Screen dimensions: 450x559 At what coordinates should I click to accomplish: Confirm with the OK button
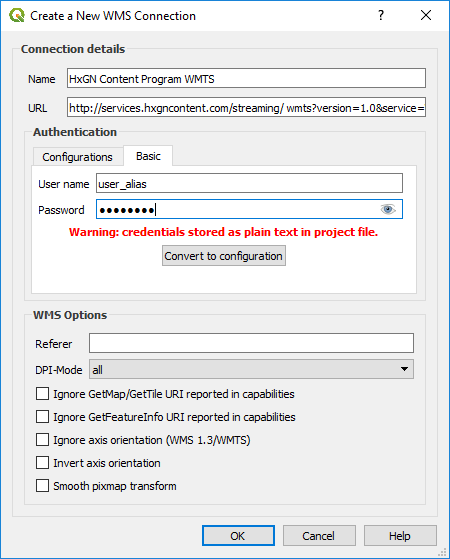pos(238,535)
